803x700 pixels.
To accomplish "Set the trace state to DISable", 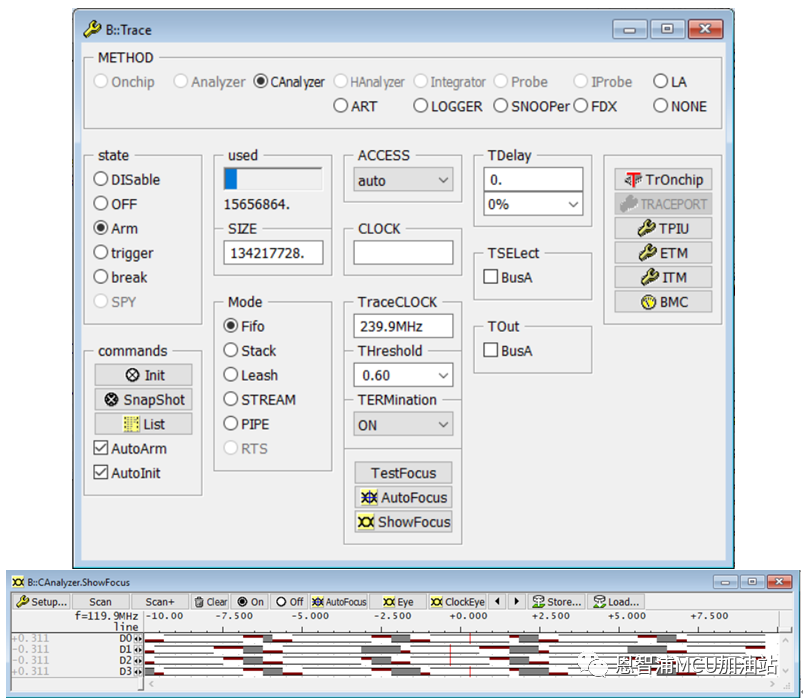I will click(126, 179).
